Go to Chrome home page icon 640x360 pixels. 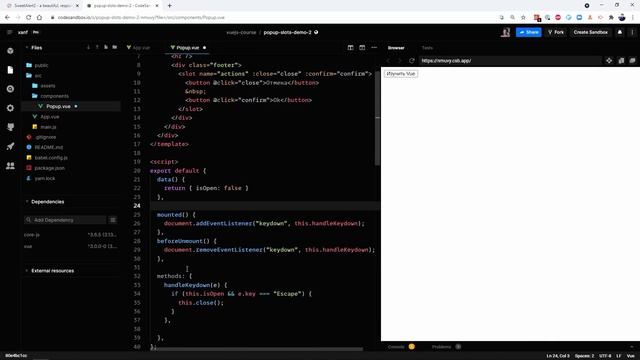(x=39, y=18)
